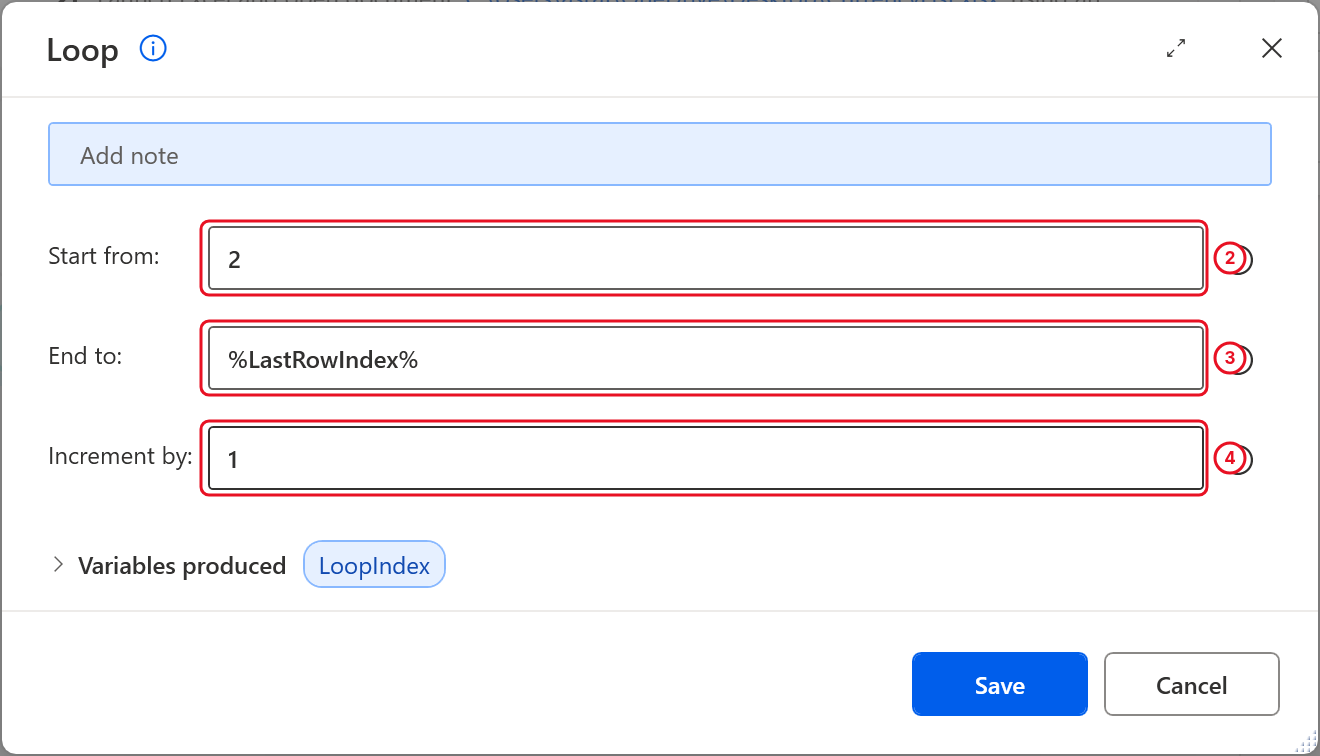This screenshot has width=1320, height=756.
Task: Click the Loop dialog title text
Action: [x=83, y=50]
